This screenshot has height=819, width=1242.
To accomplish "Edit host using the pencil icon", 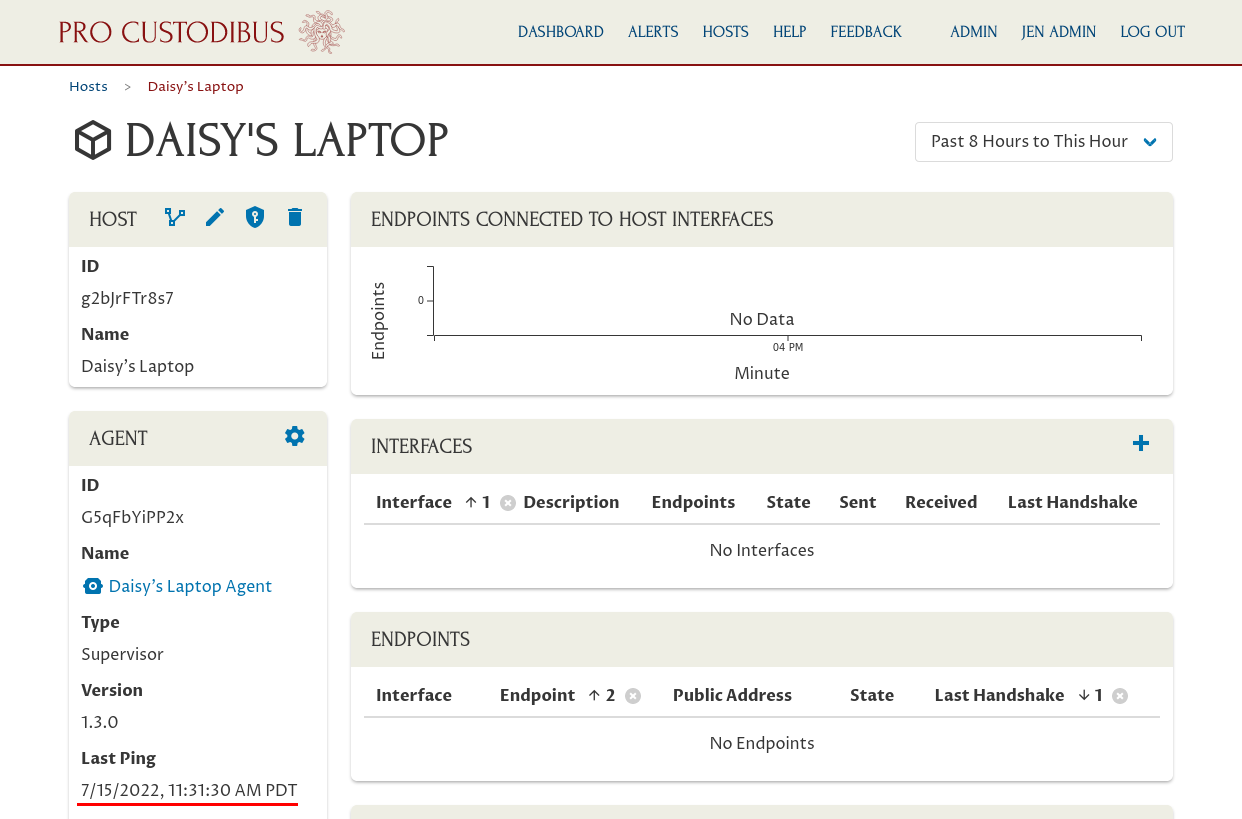I will (215, 217).
